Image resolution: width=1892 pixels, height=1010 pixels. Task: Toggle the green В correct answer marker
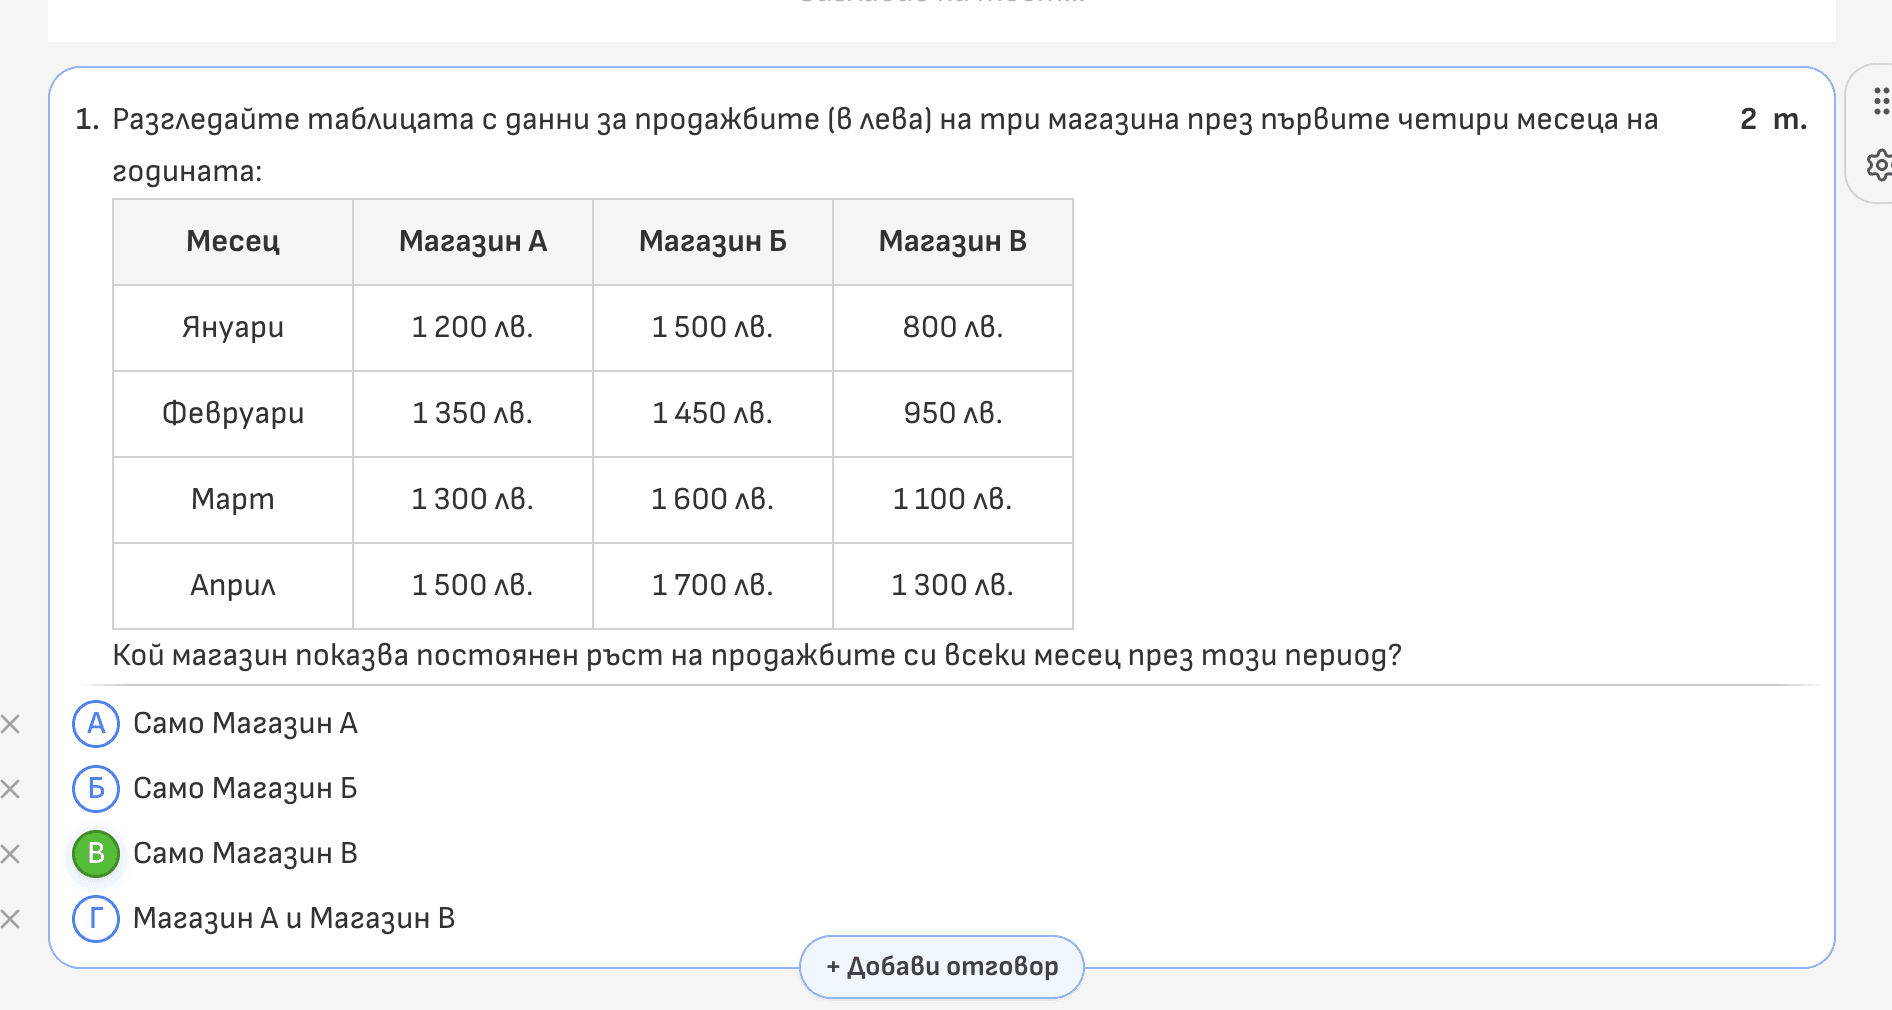tap(96, 854)
